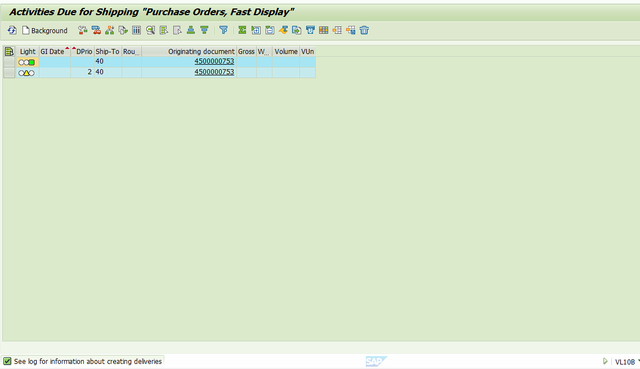Click the Delete trash can icon

click(364, 30)
